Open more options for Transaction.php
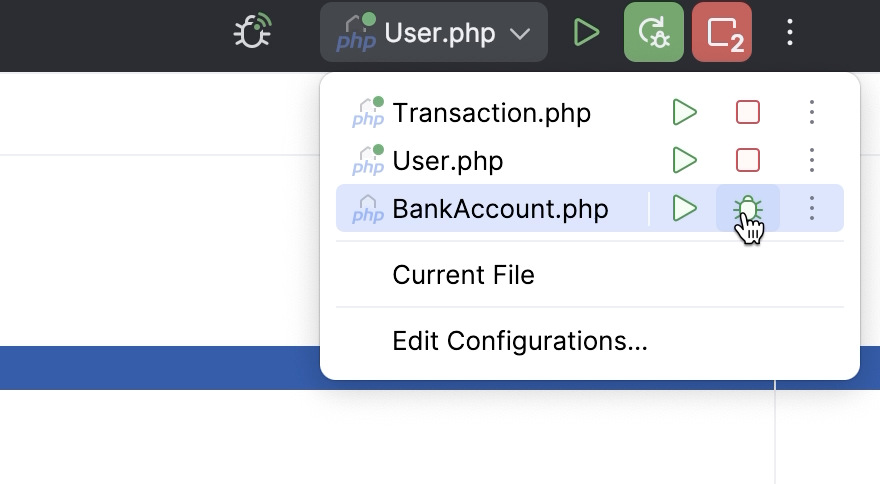 pos(812,112)
